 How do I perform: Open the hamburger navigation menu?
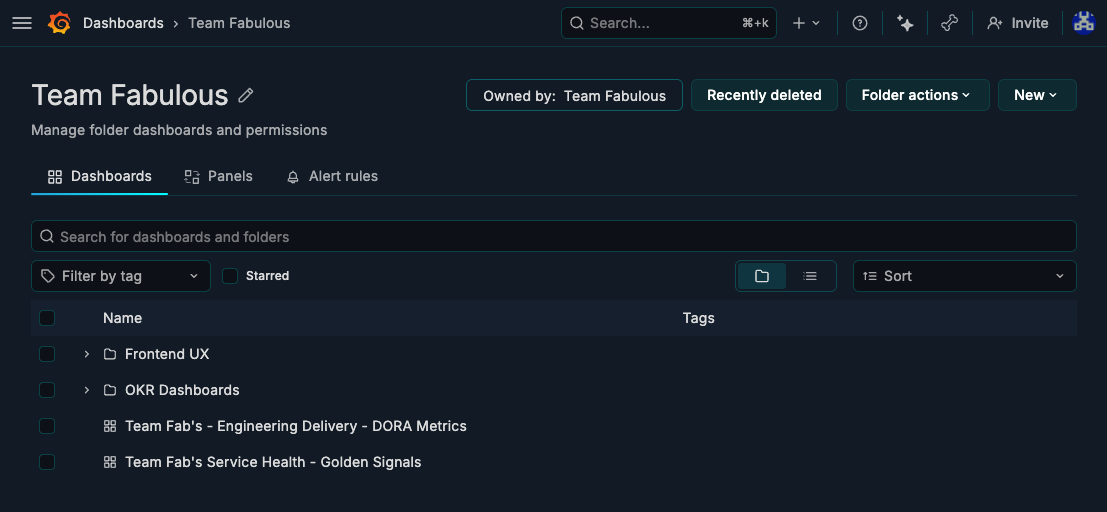point(22,23)
